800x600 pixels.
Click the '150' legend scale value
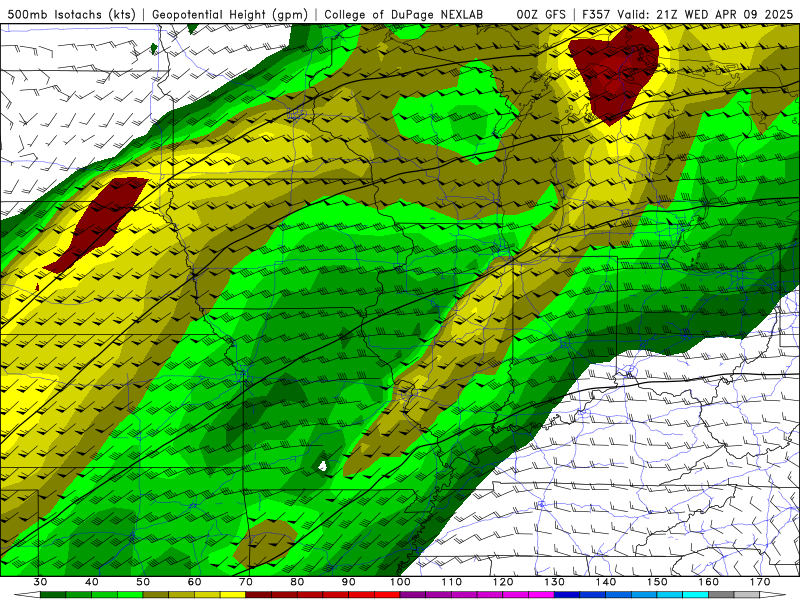pos(657,582)
